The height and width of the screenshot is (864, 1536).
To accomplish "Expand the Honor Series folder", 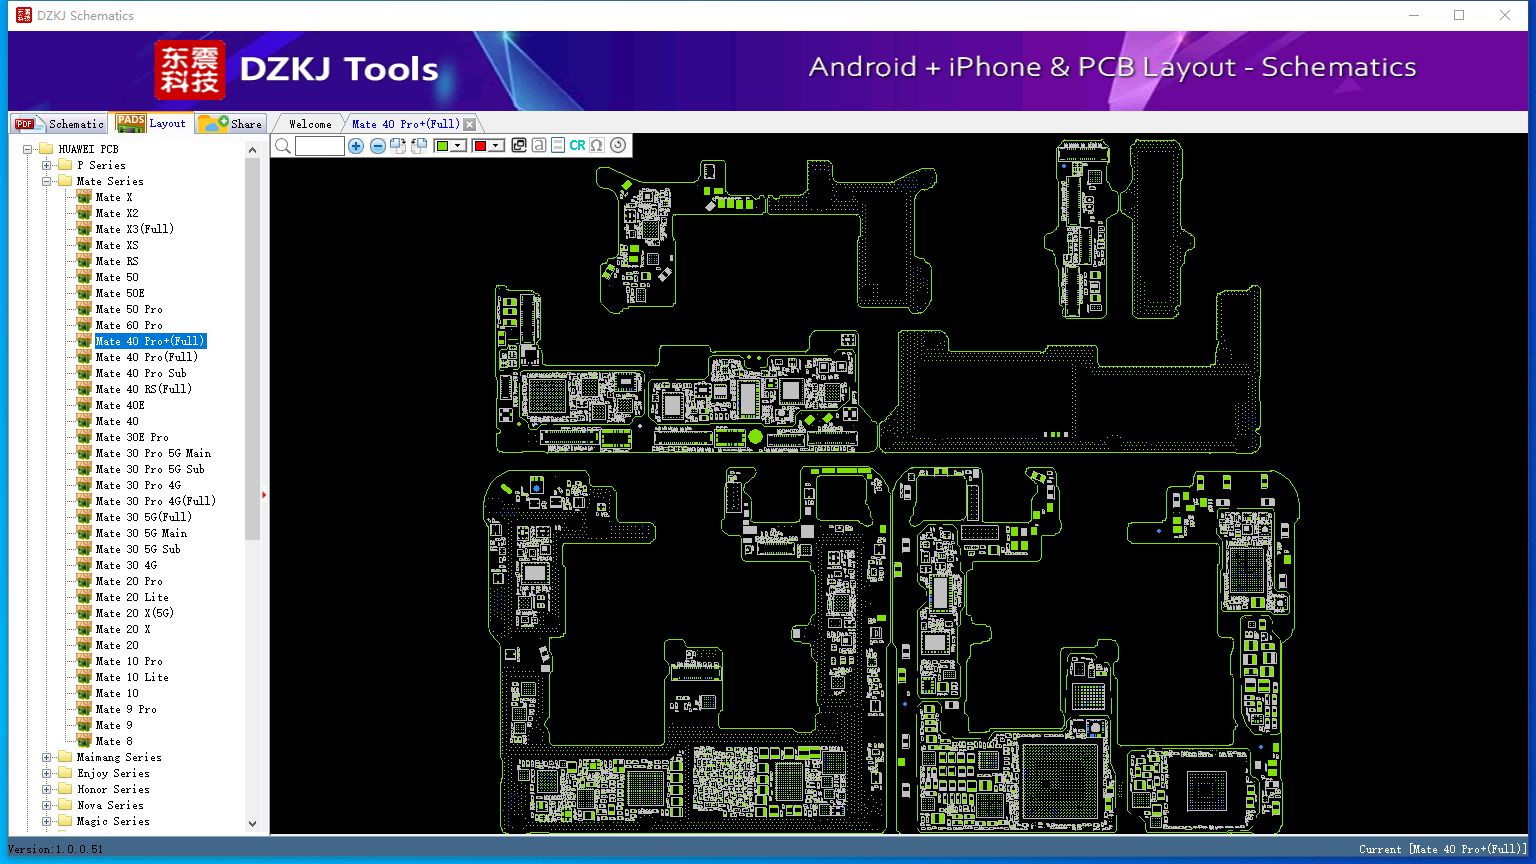I will (x=47, y=789).
